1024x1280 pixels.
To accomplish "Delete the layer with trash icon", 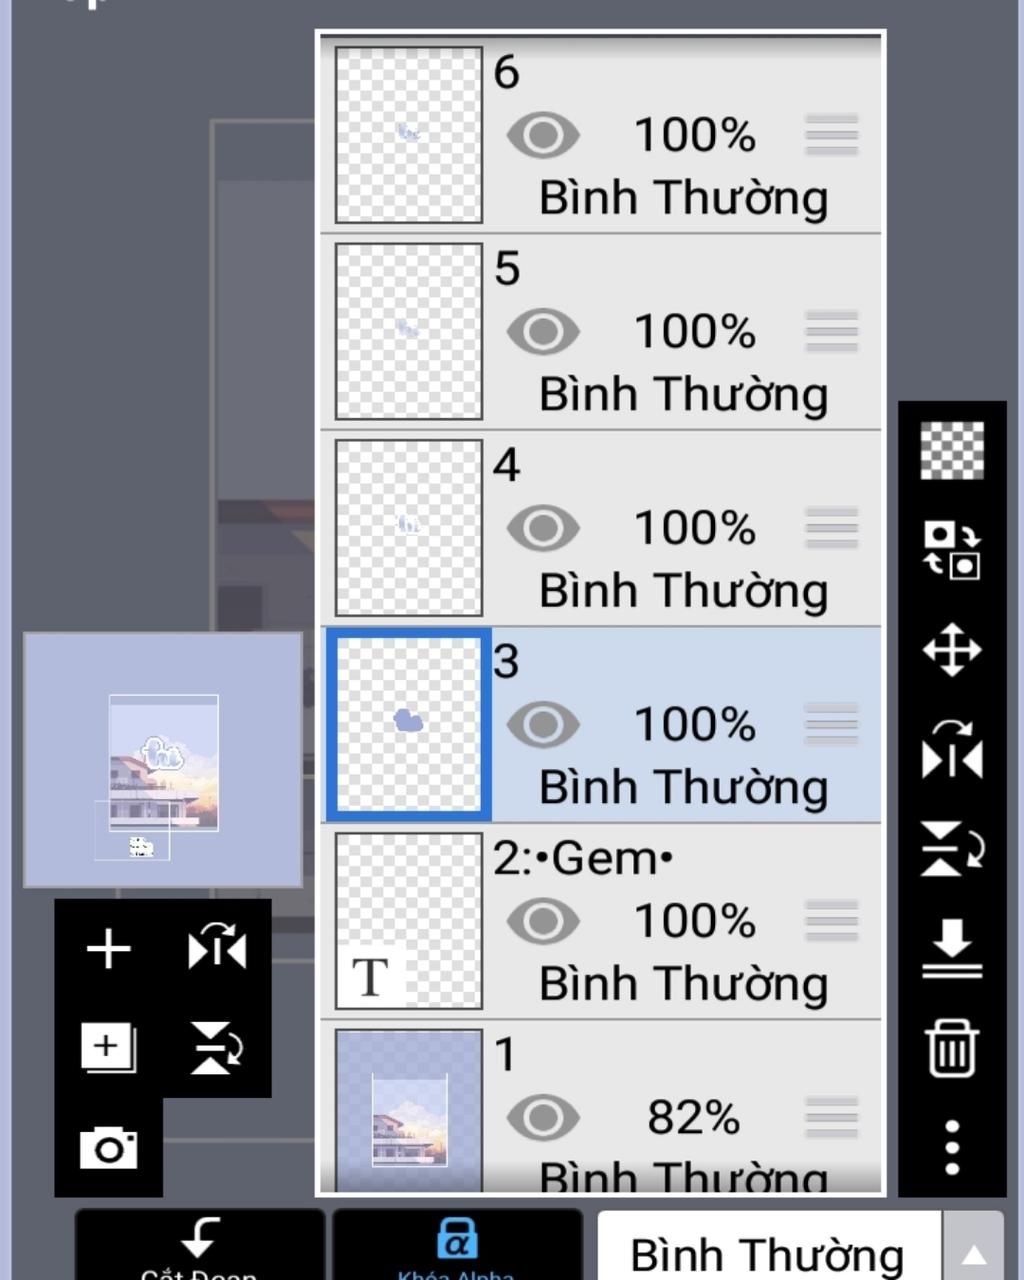I will tap(951, 1047).
